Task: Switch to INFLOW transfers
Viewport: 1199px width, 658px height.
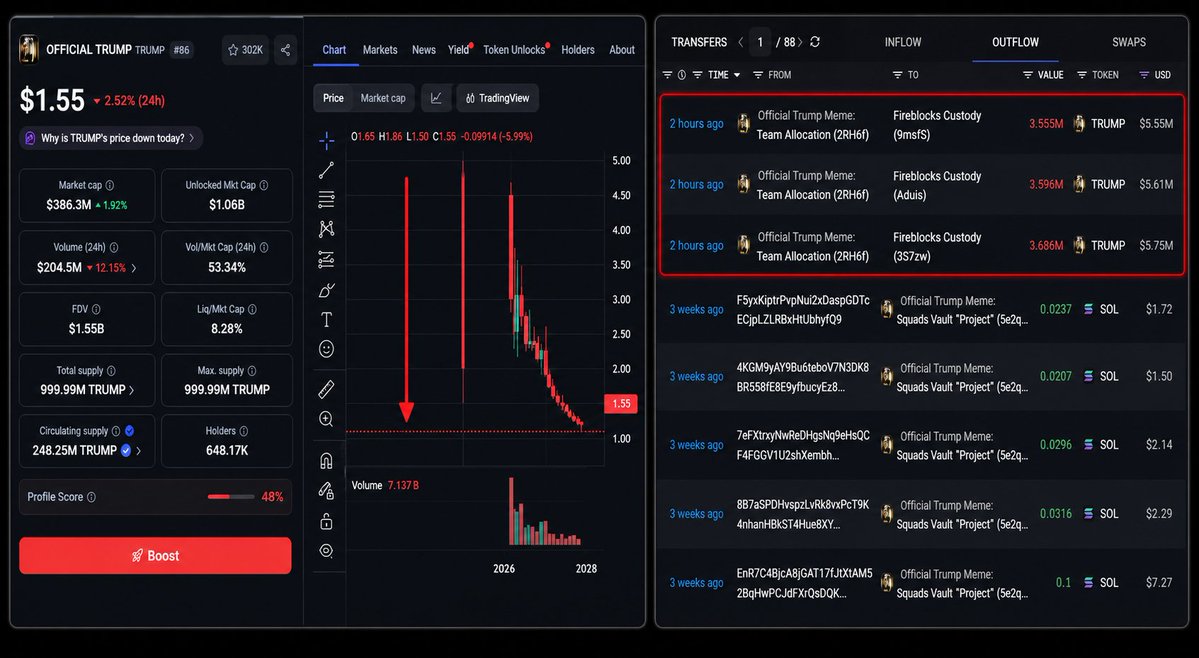Action: coord(903,42)
